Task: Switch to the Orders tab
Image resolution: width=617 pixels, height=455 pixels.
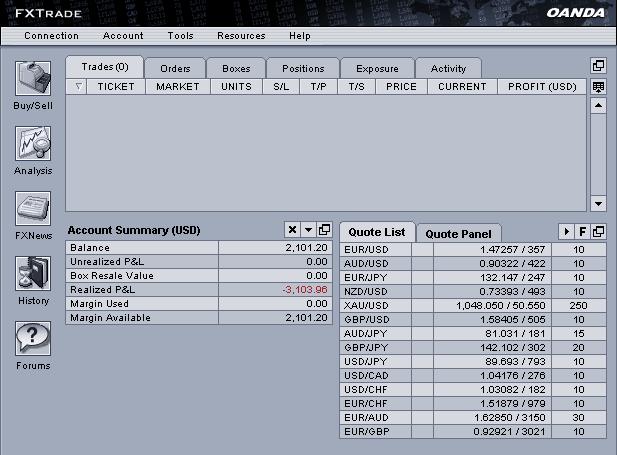Action: pos(175,68)
